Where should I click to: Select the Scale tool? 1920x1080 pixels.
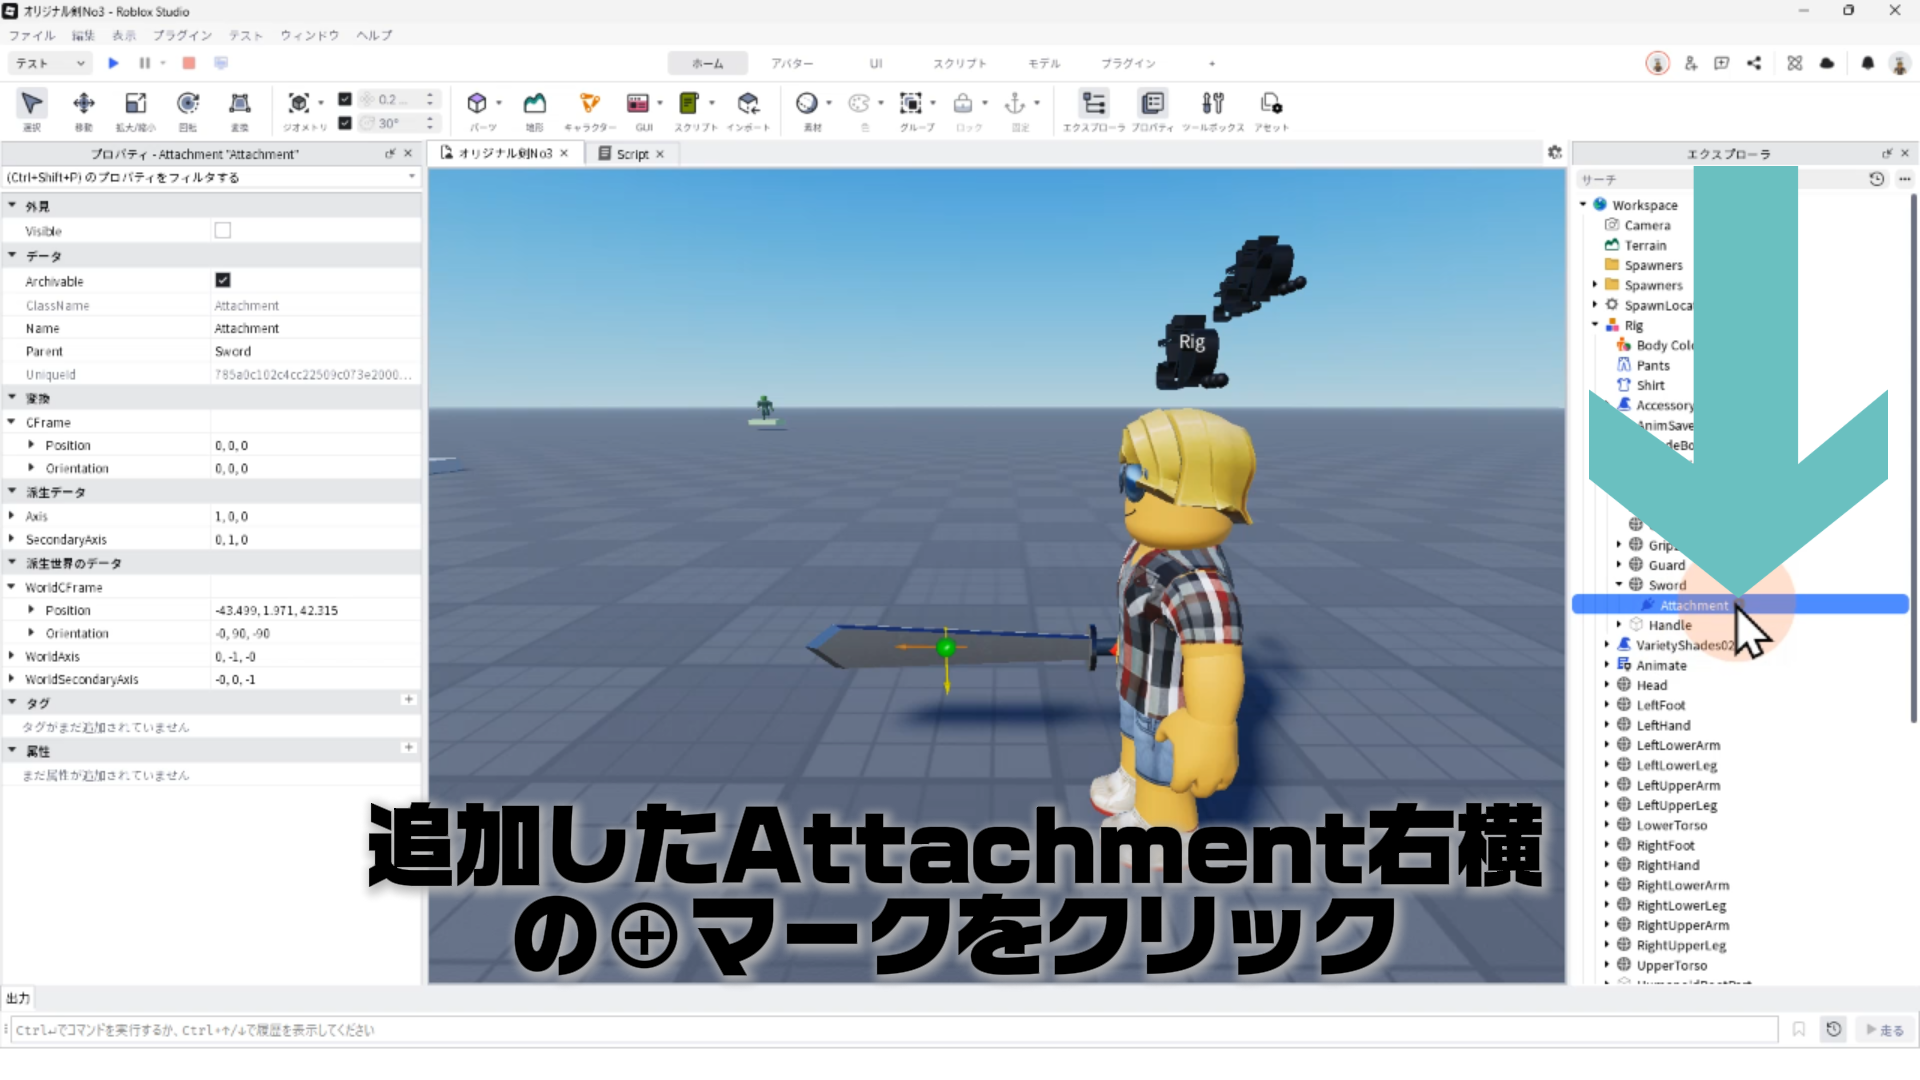(x=135, y=104)
